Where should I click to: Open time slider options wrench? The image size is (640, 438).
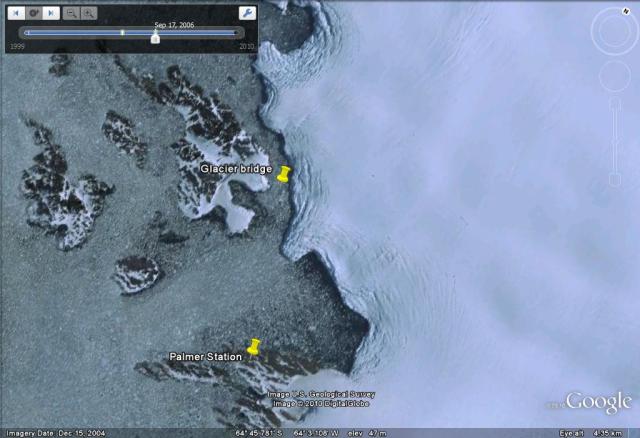pyautogui.click(x=246, y=13)
